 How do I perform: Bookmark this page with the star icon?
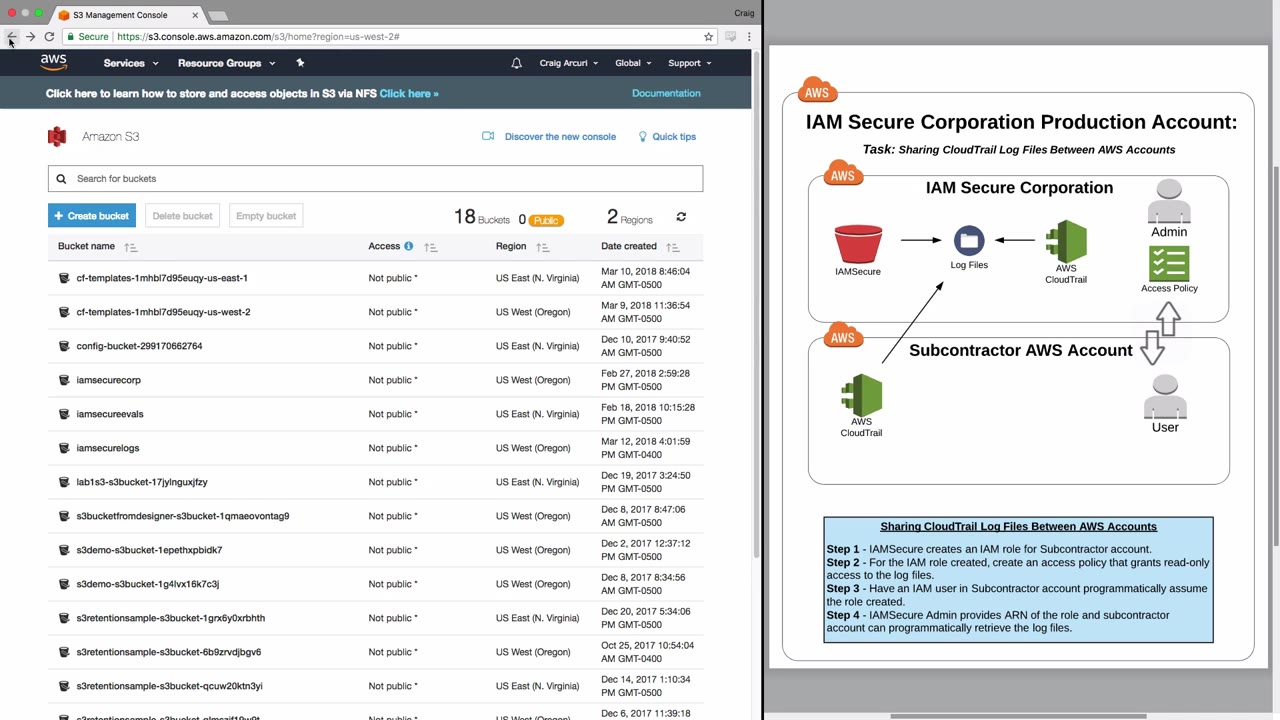click(x=708, y=37)
